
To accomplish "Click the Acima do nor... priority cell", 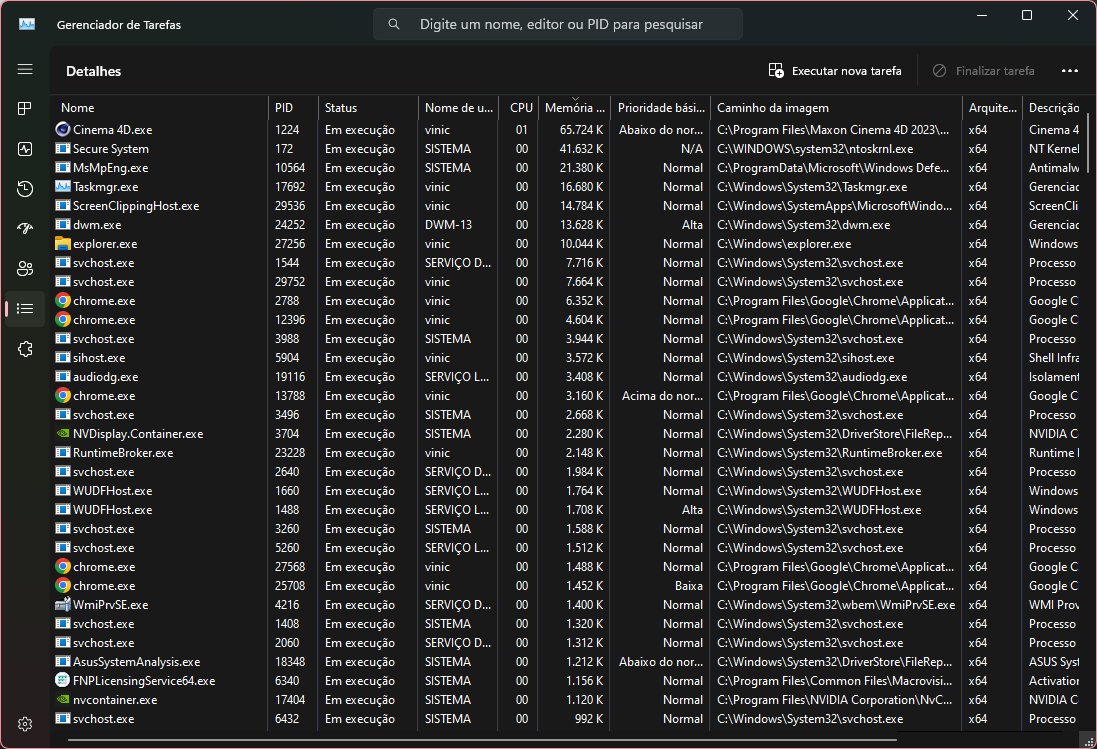I will coord(663,395).
